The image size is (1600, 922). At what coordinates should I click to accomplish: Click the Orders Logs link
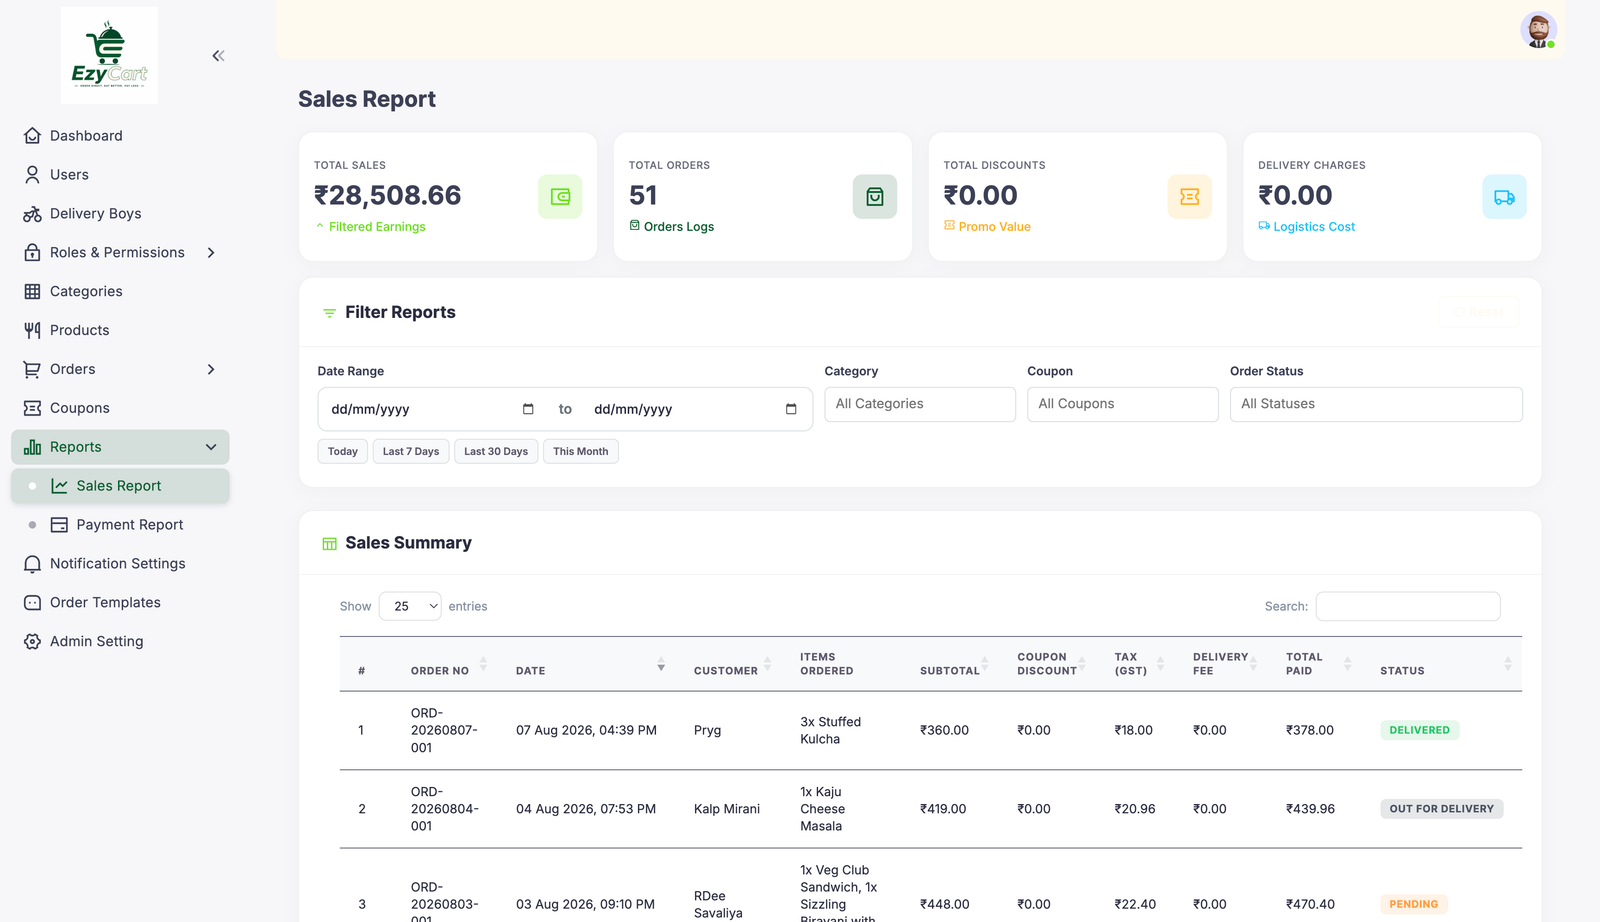click(672, 227)
